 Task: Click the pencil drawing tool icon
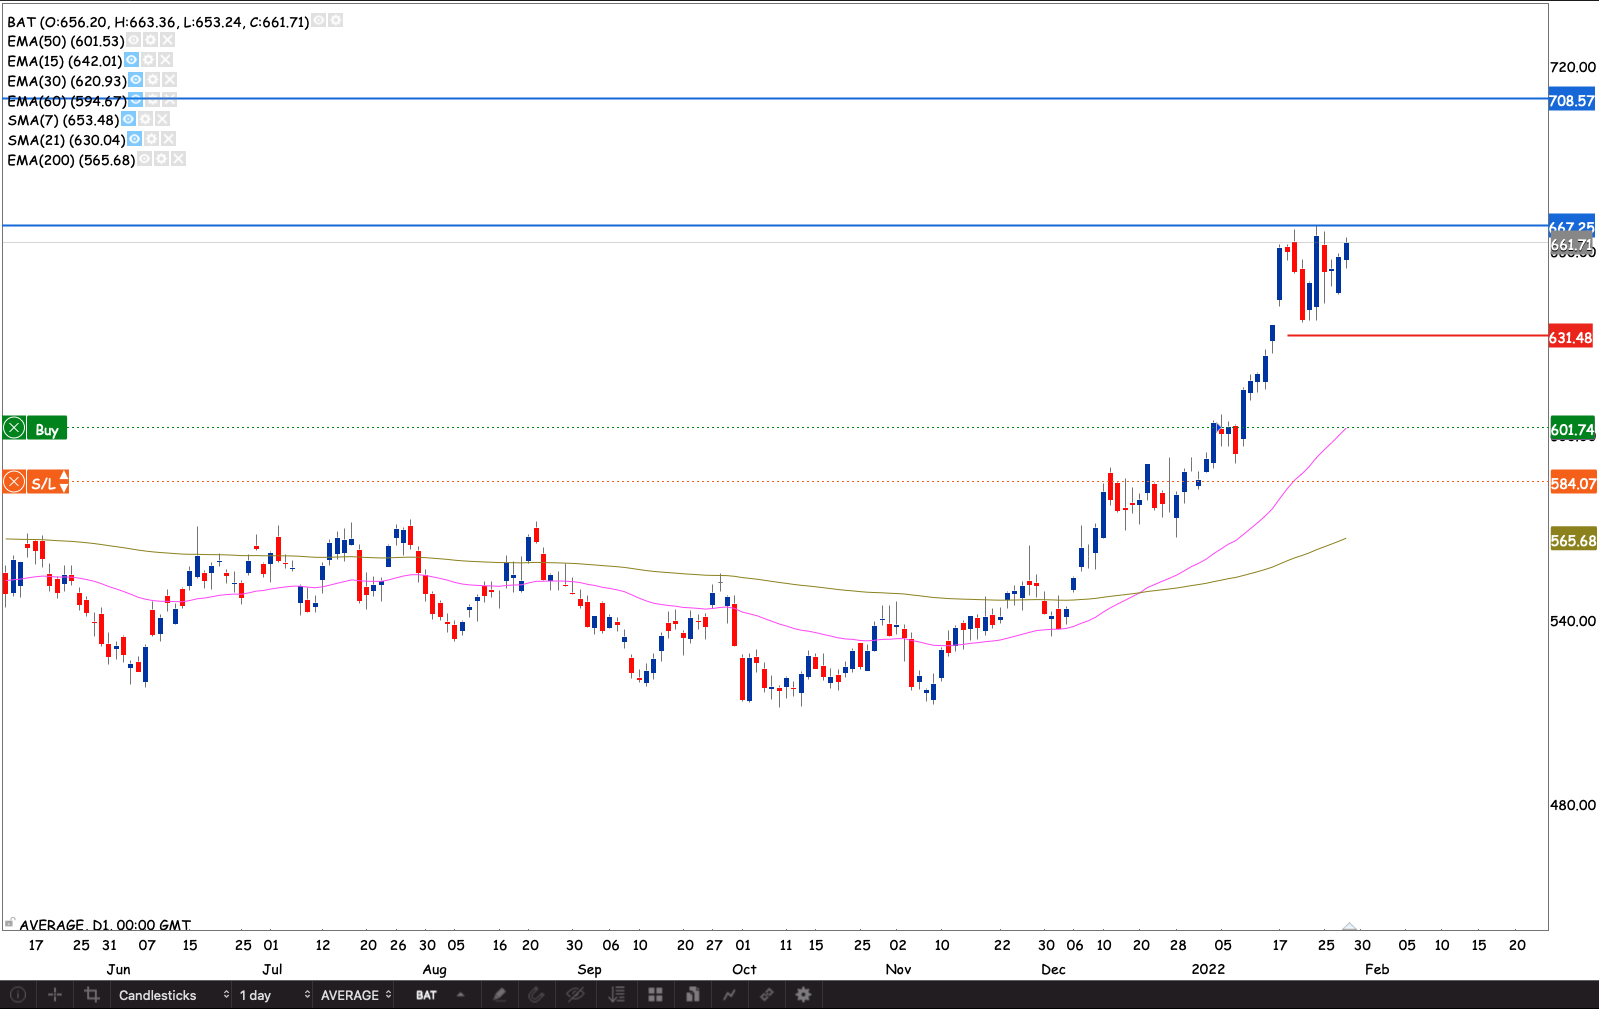[499, 995]
